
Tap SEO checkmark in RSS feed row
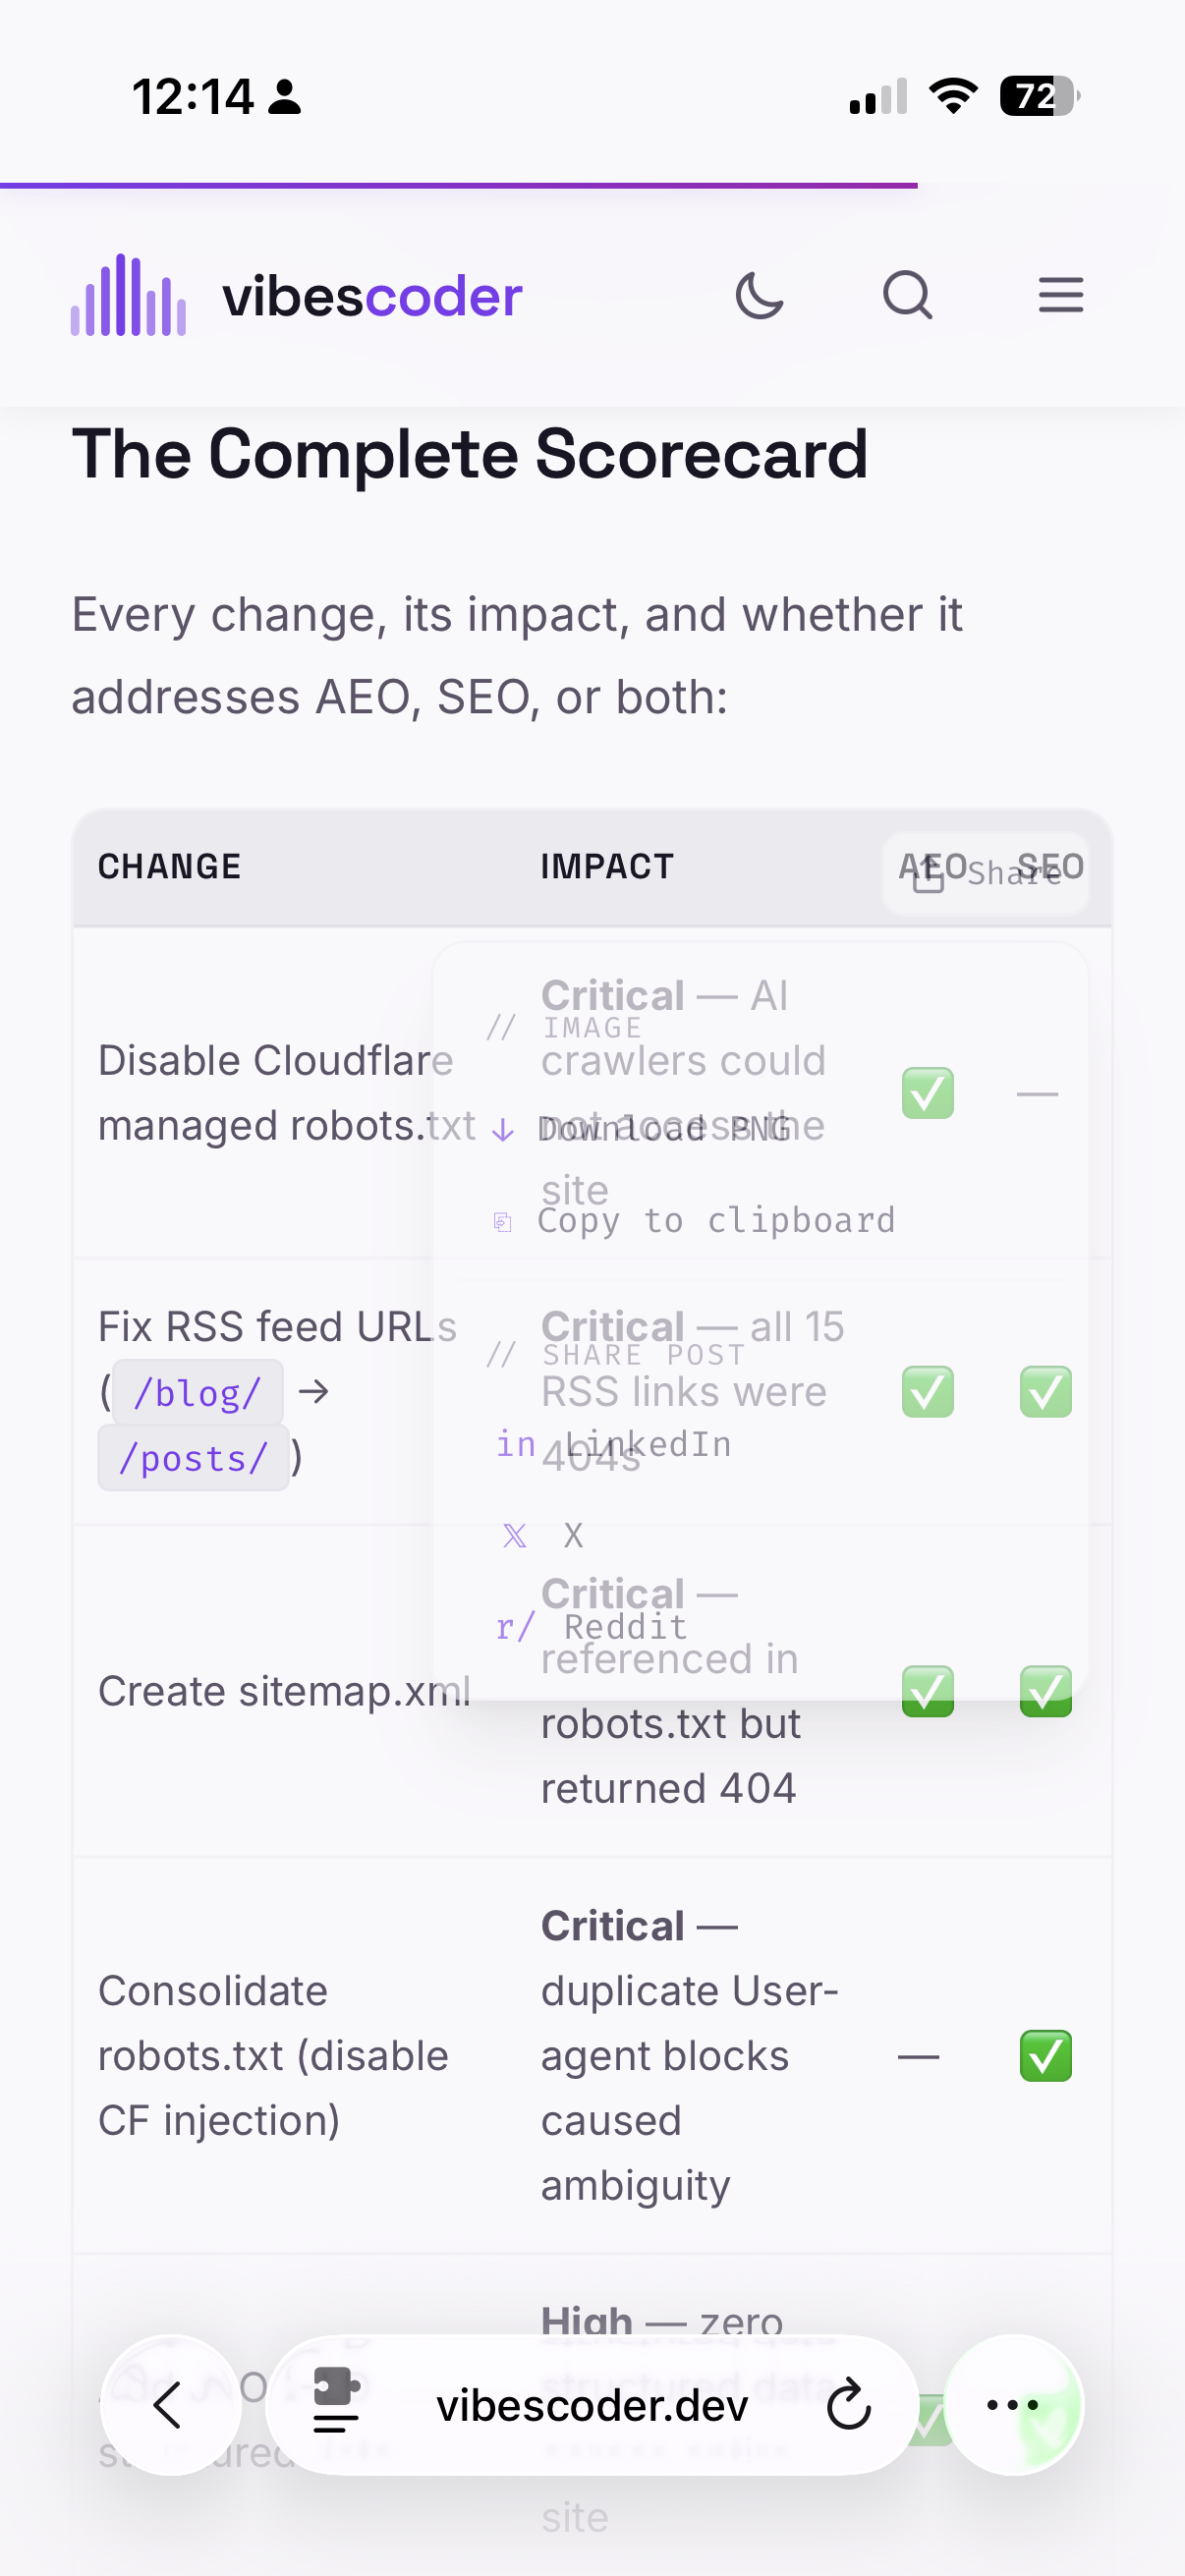1045,1392
